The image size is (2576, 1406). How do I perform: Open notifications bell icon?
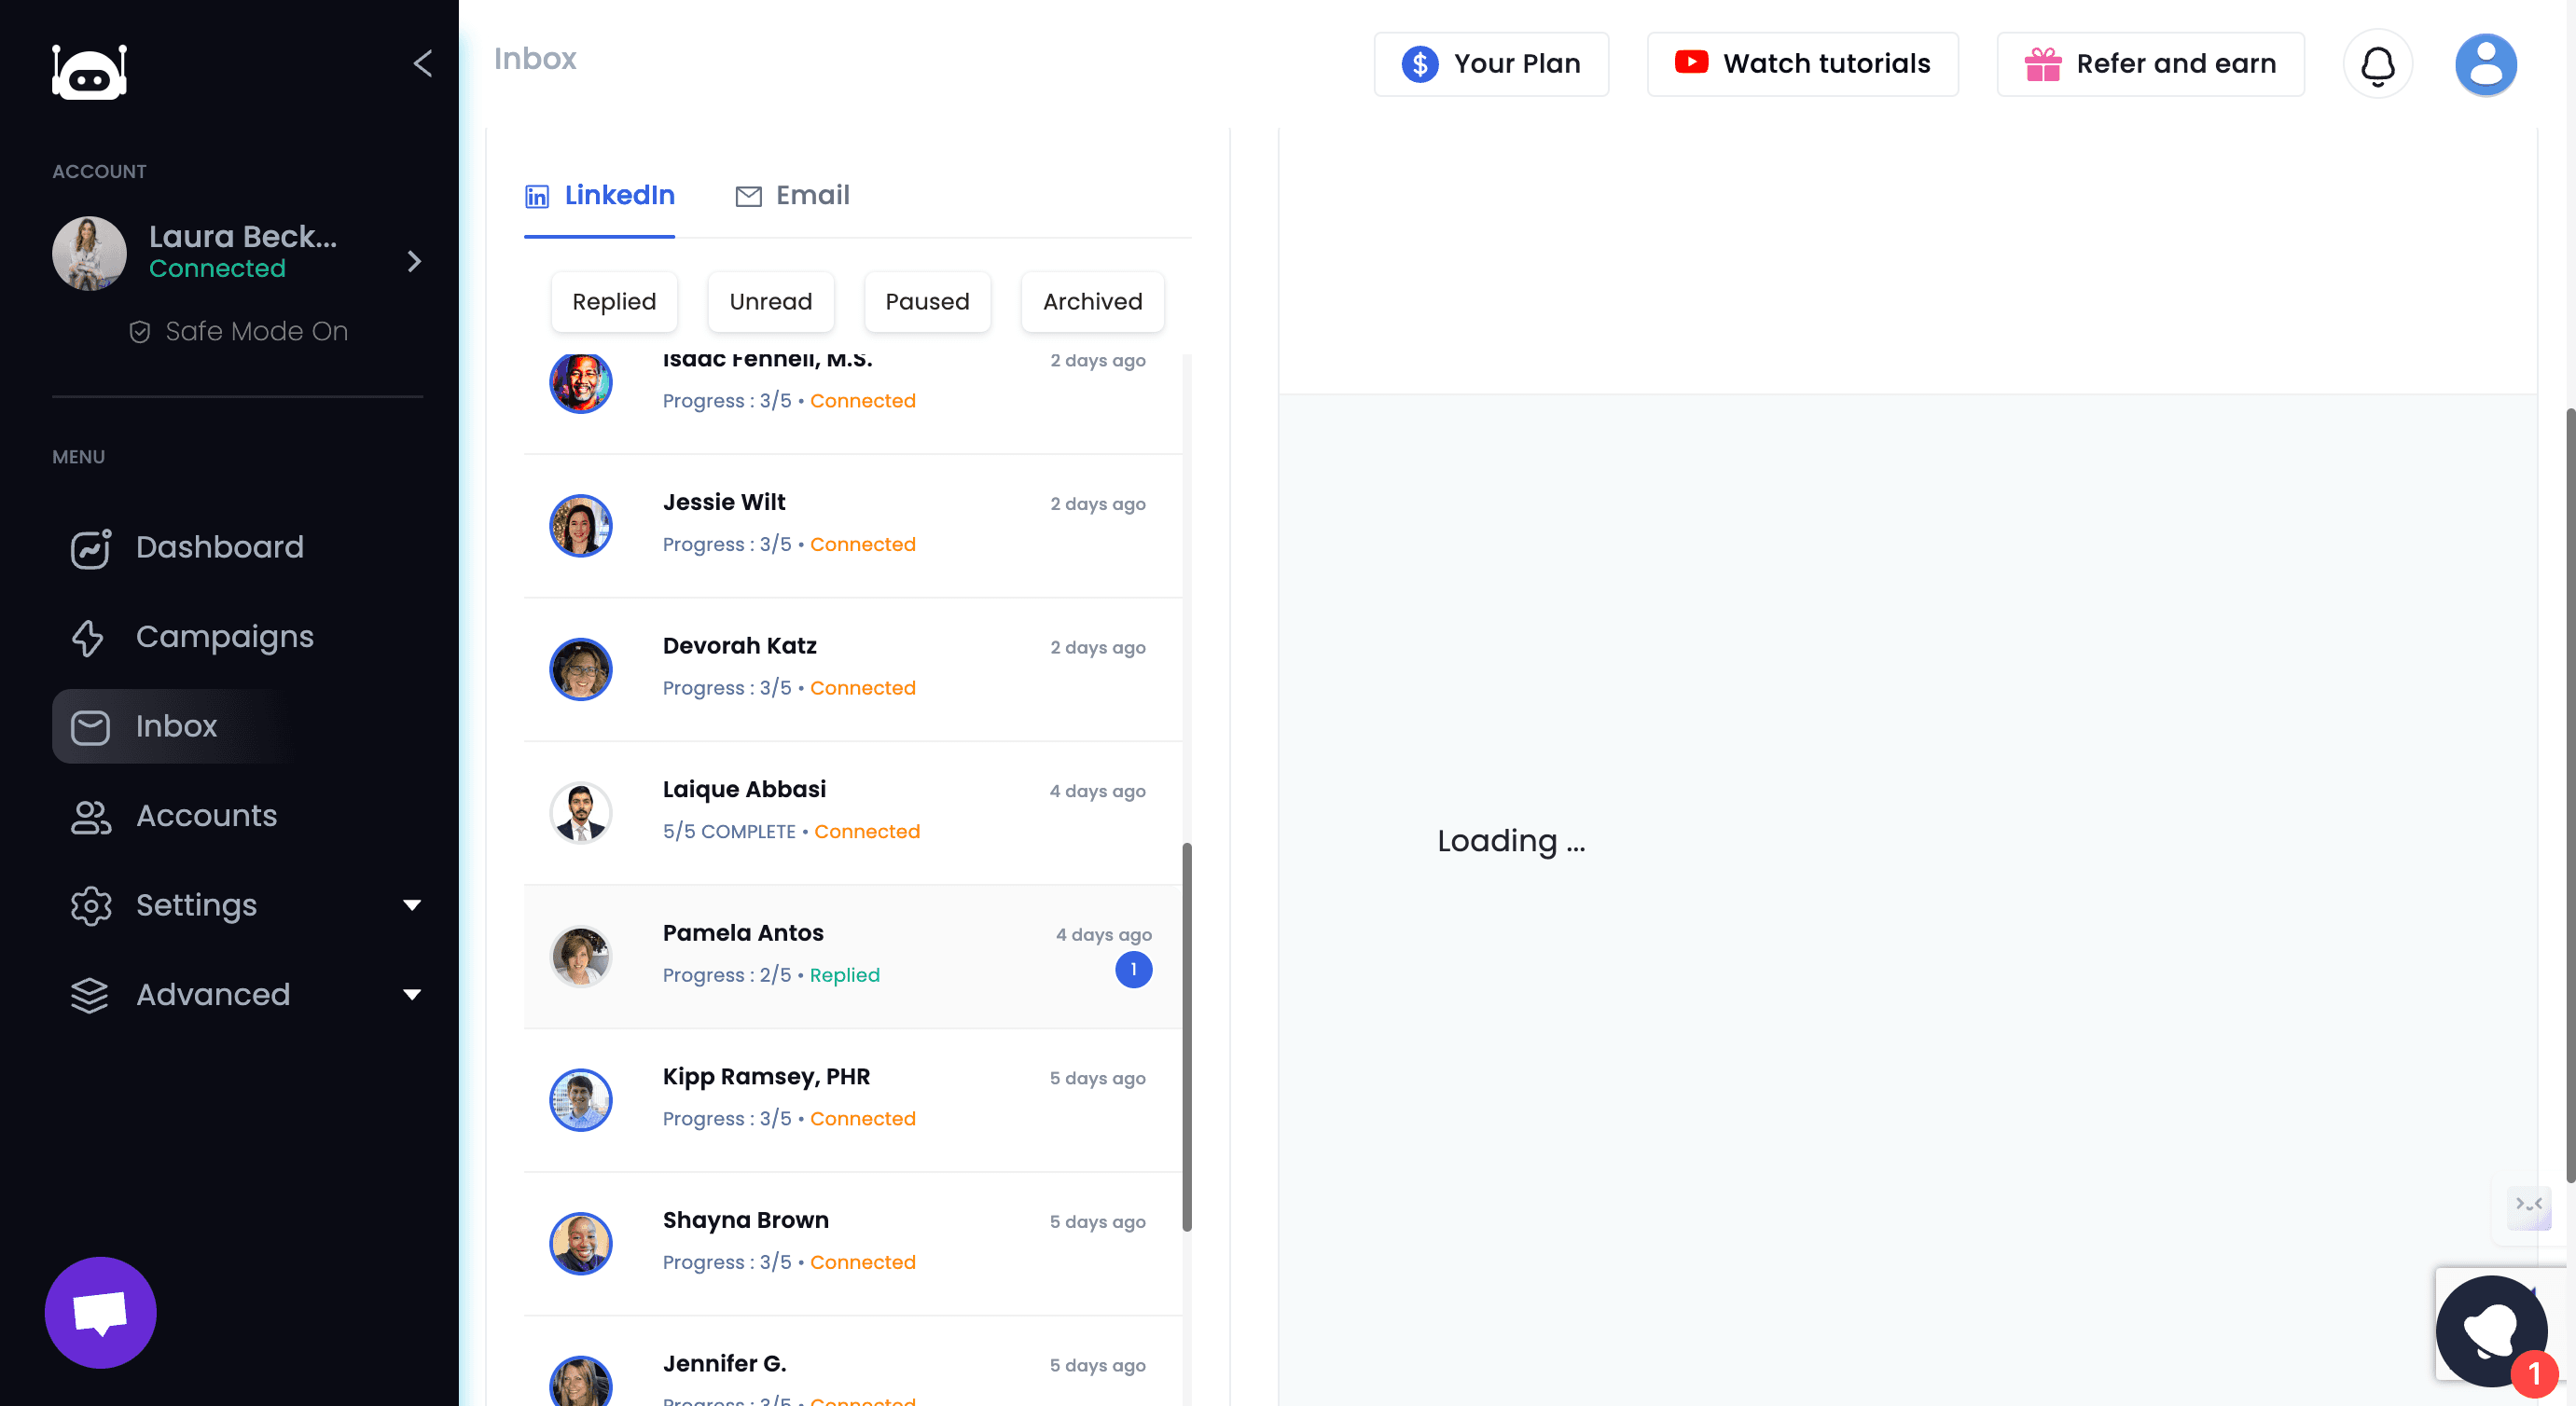(x=2378, y=64)
